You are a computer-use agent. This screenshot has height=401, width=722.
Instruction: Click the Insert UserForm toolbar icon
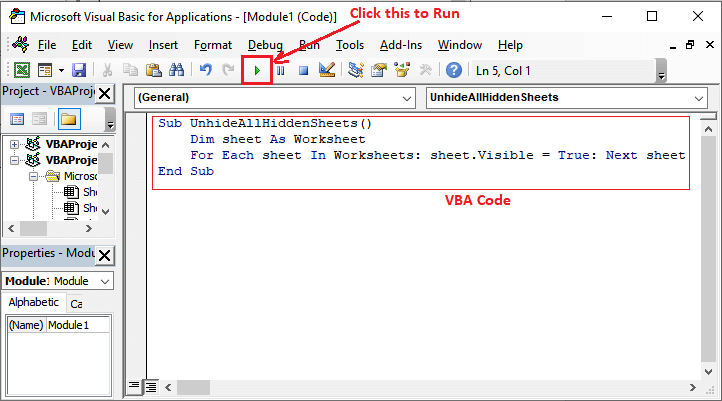click(x=45, y=70)
